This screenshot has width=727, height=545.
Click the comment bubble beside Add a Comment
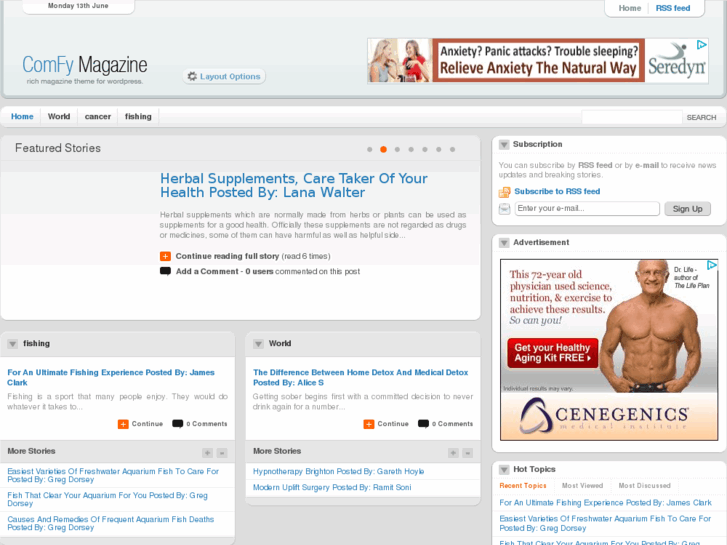165,271
